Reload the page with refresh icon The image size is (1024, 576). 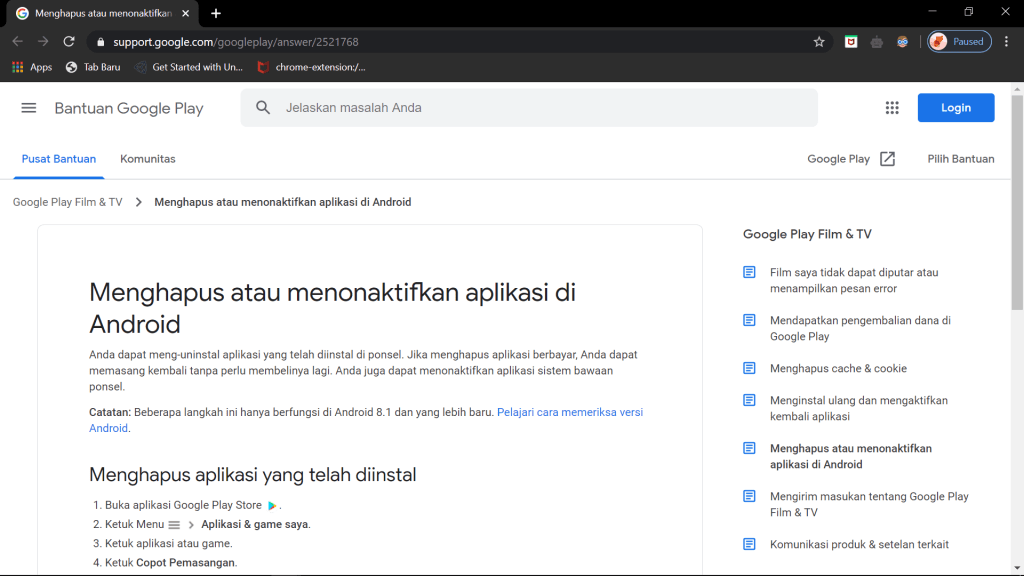[69, 42]
